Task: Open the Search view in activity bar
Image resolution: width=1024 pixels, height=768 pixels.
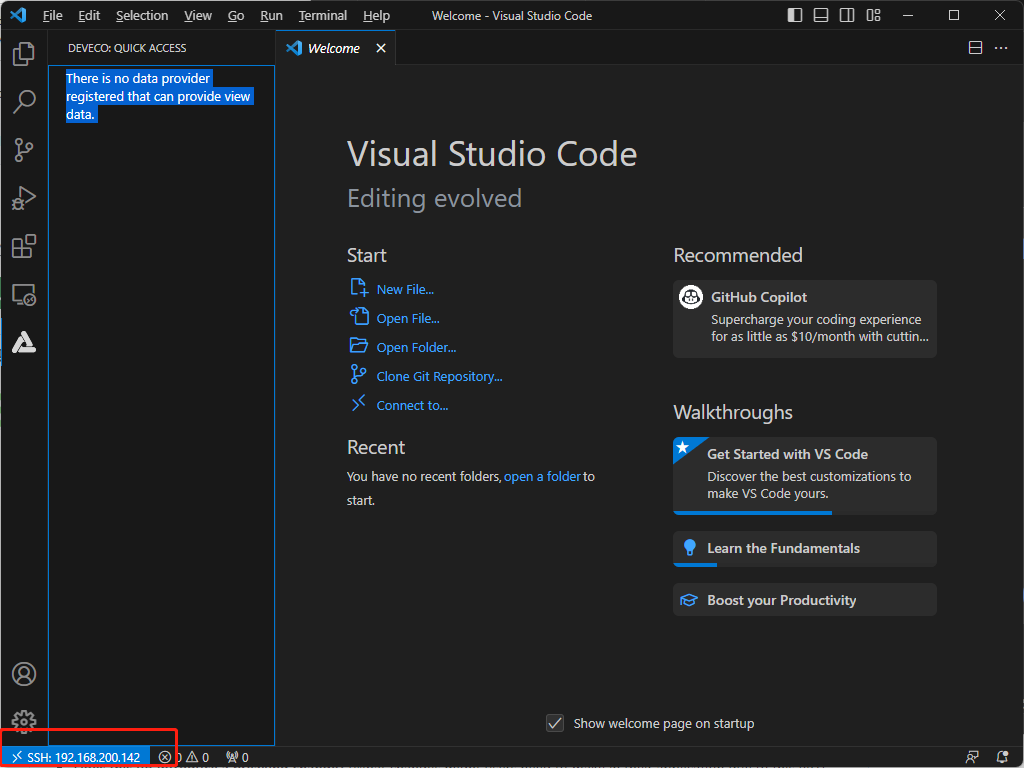Action: [x=24, y=102]
